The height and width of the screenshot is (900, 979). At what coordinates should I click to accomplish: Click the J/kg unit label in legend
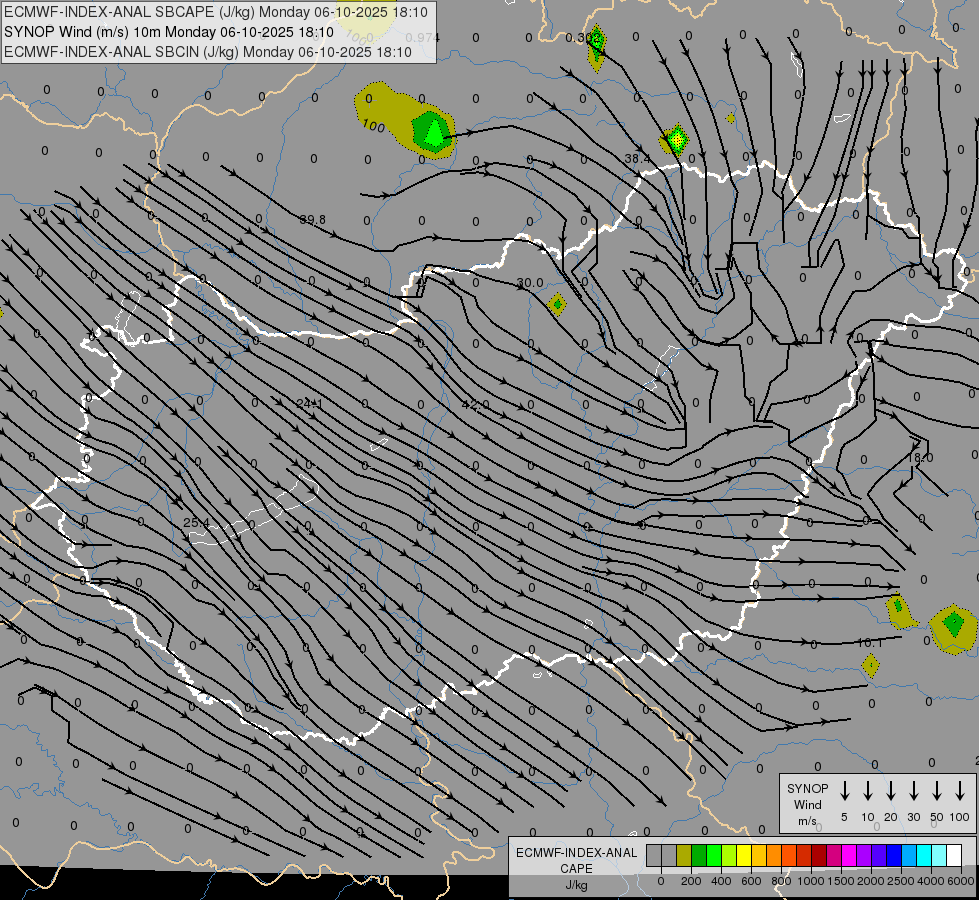click(x=576, y=885)
